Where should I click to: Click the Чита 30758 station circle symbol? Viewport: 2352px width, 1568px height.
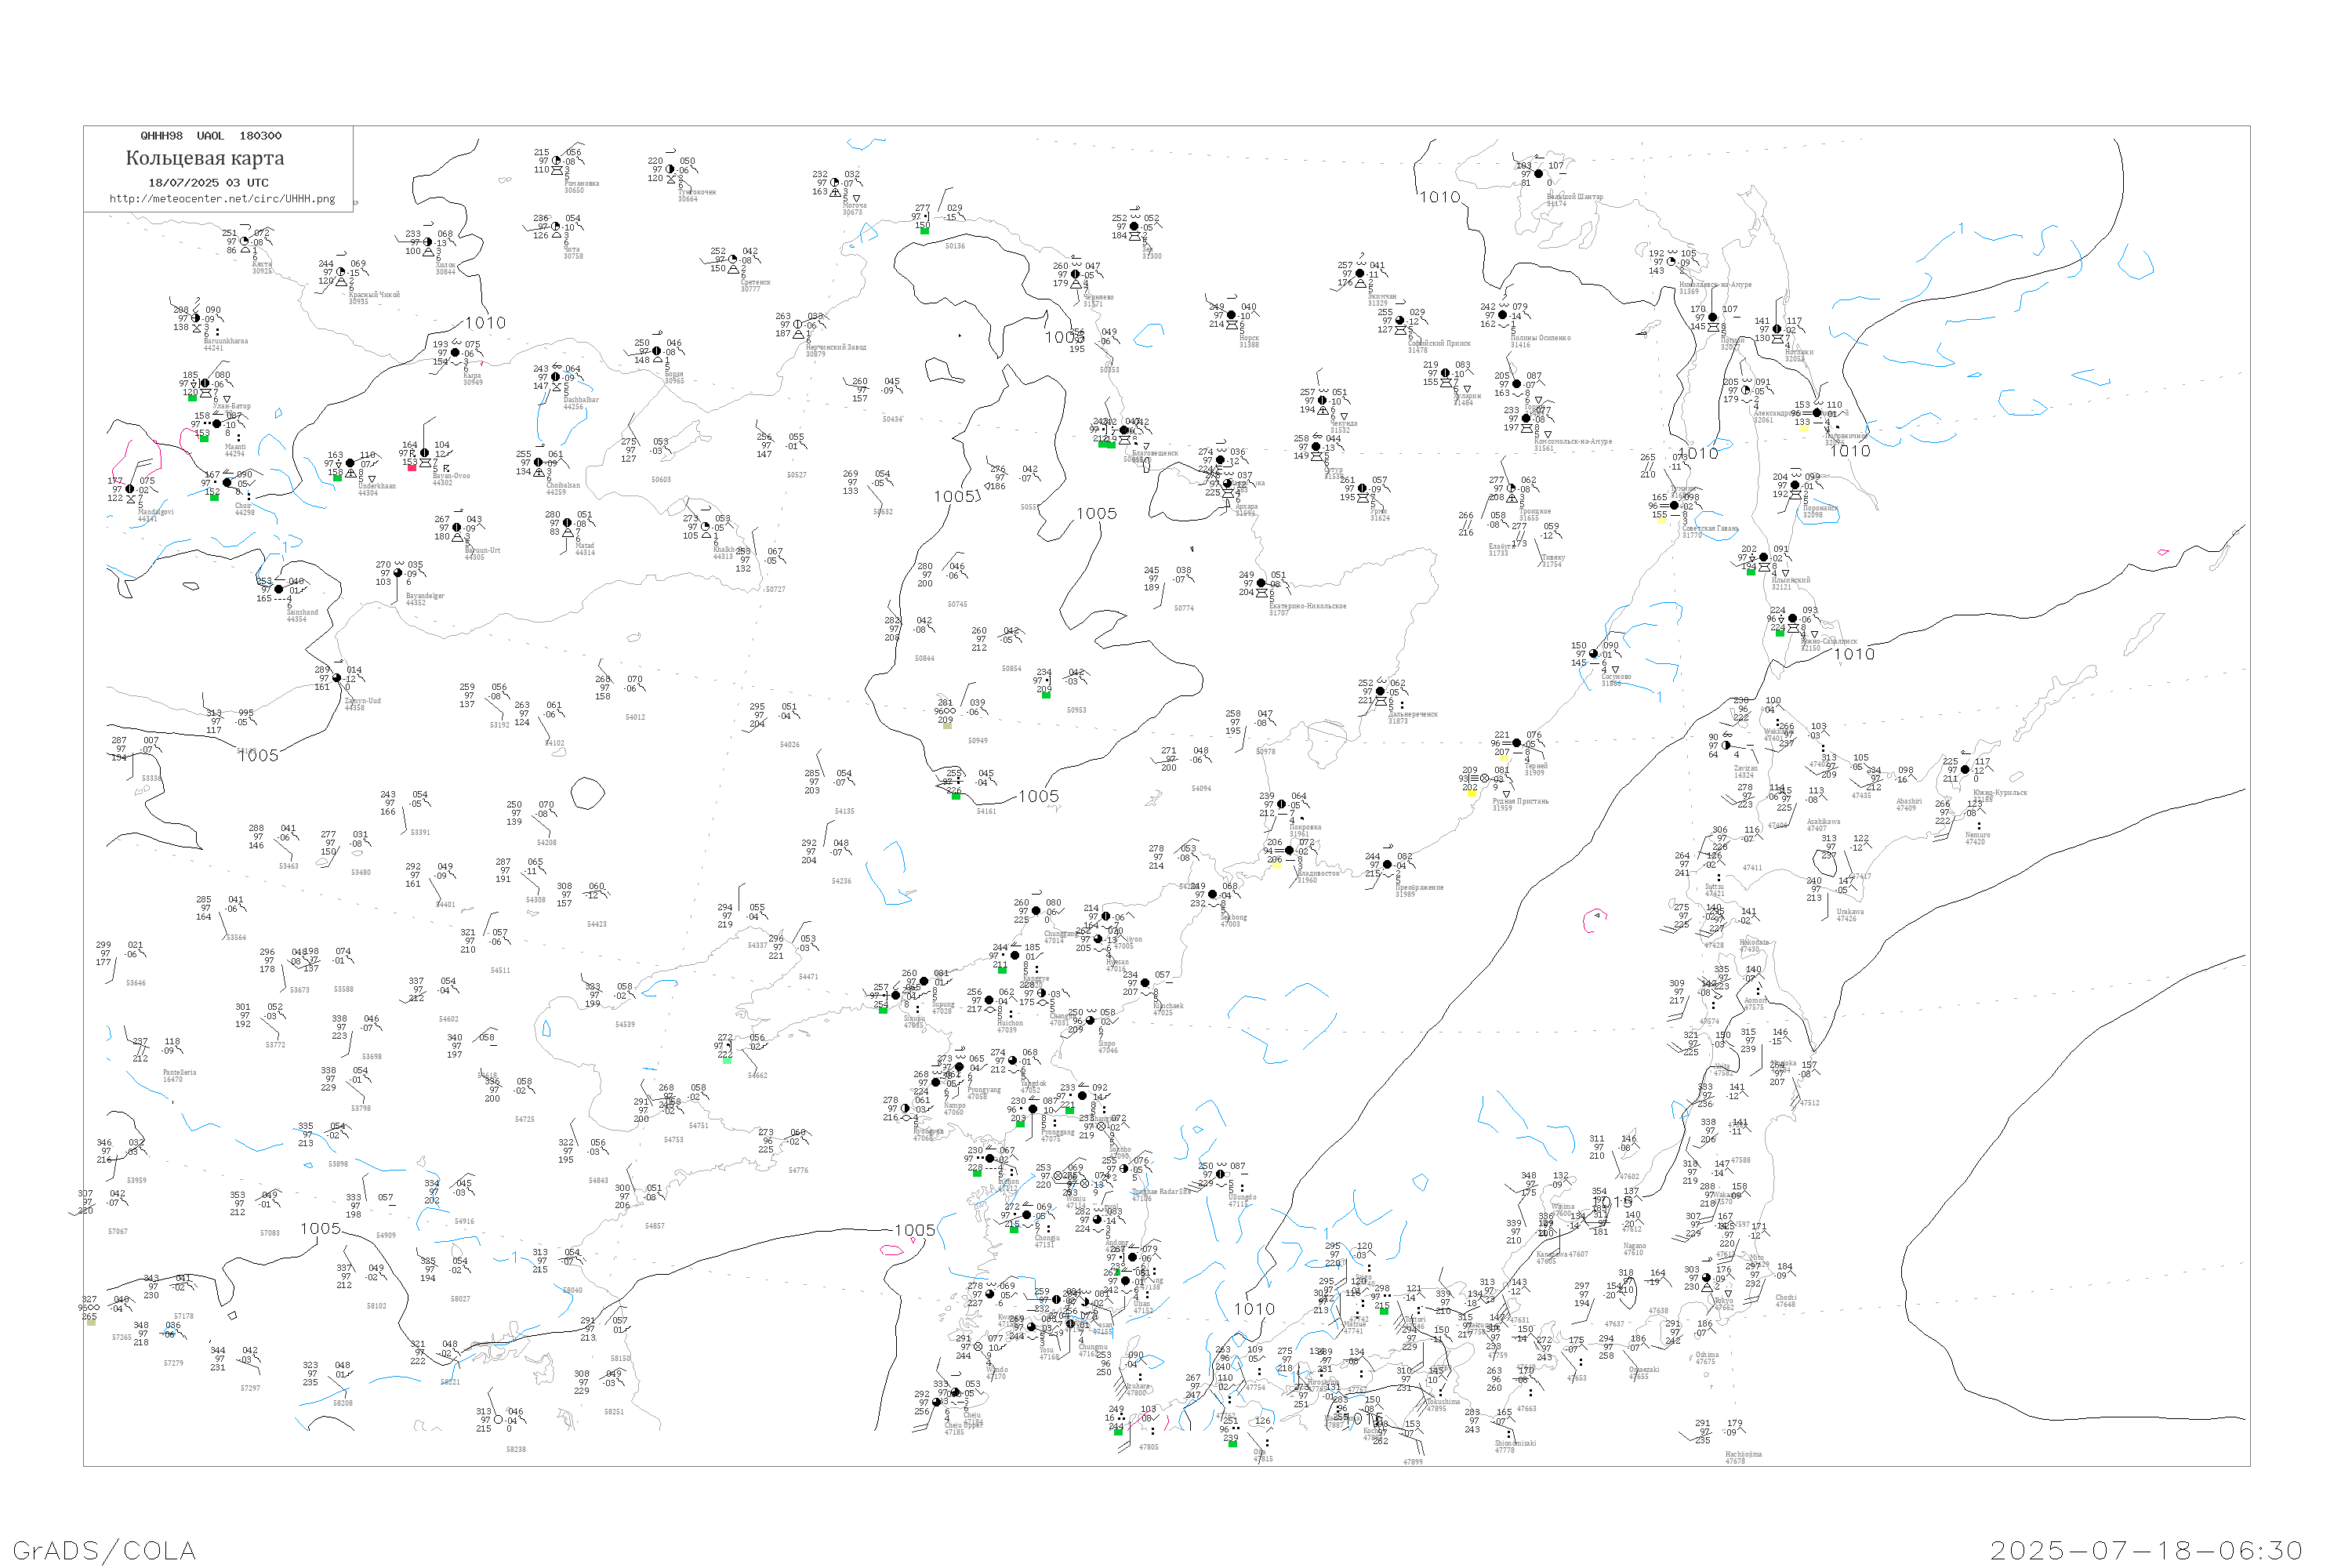[x=556, y=226]
